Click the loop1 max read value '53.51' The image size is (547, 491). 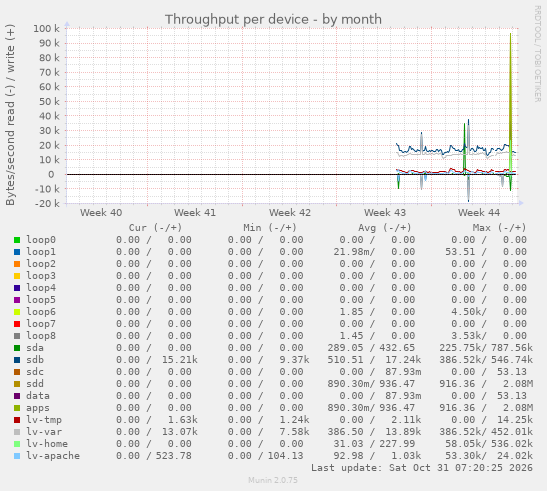[460, 252]
